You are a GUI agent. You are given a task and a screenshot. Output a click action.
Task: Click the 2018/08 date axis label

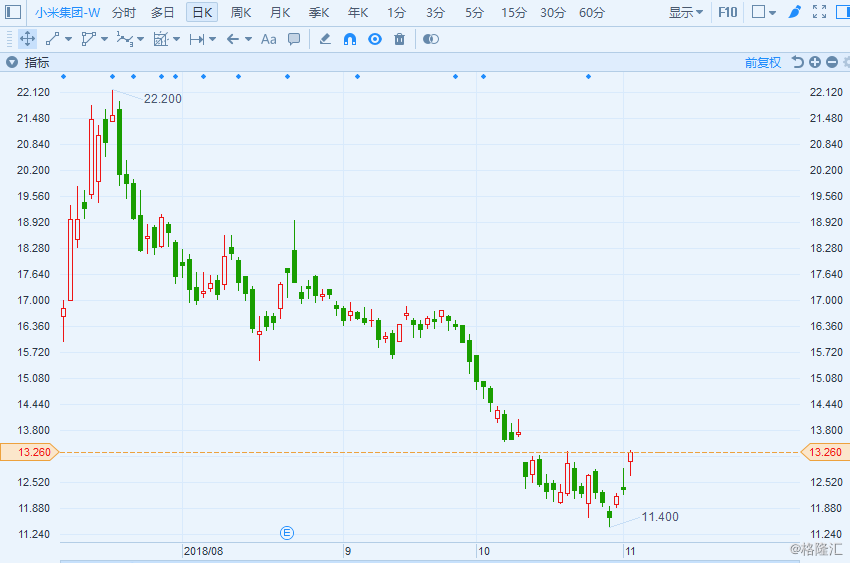203,551
